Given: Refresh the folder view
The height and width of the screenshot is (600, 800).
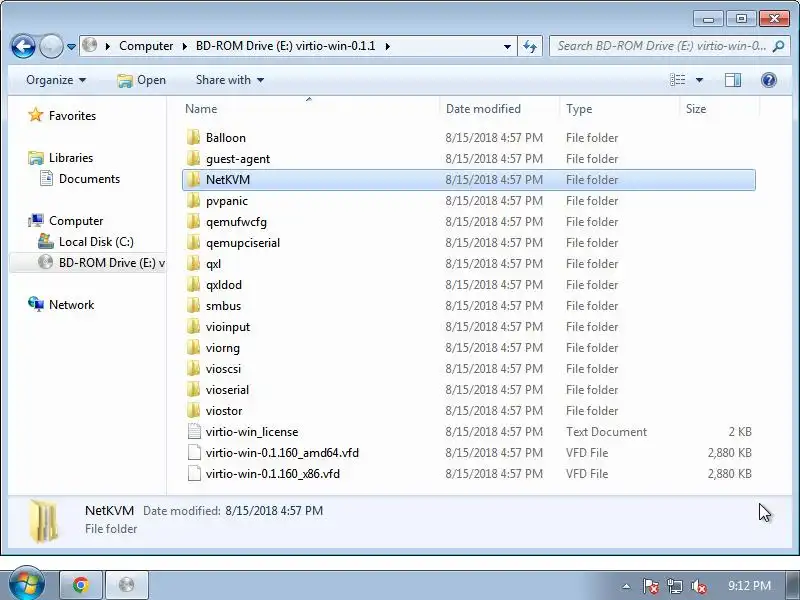Looking at the screenshot, I should point(530,46).
